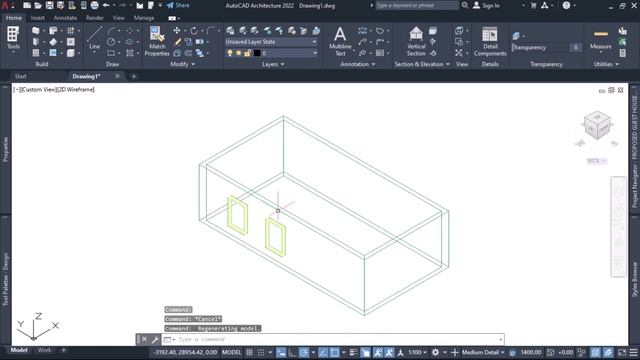Switch to Render ribbon tab
Image resolution: width=640 pixels, height=360 pixels.
pos(95,18)
